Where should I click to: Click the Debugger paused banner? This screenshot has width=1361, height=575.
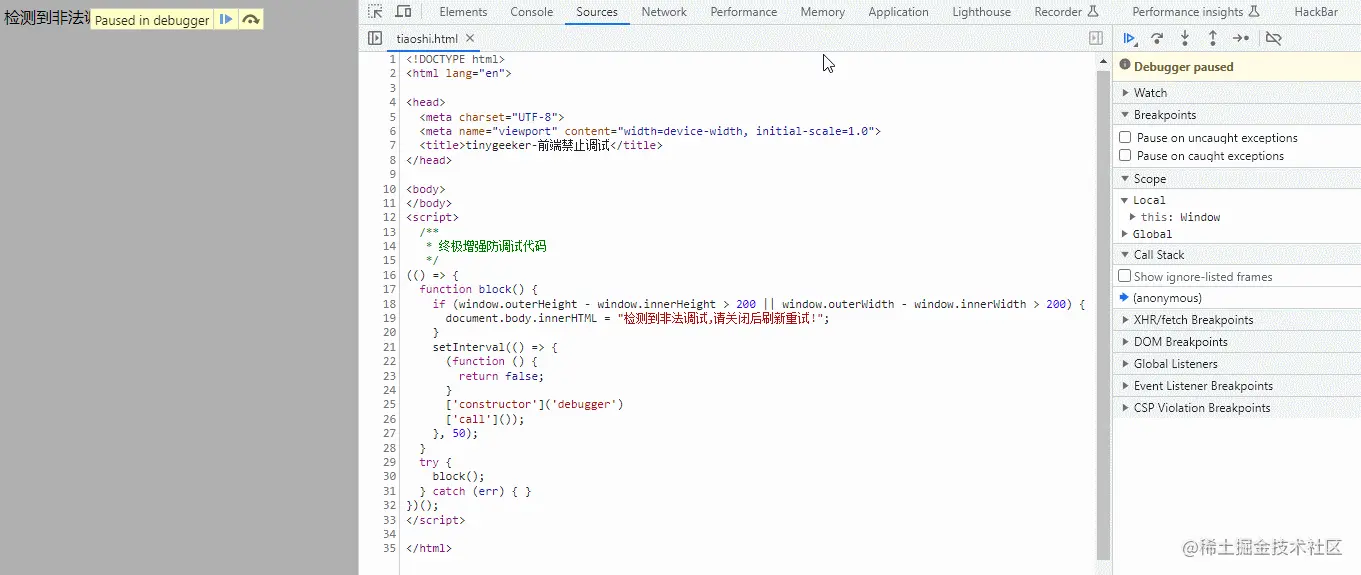pos(1236,66)
